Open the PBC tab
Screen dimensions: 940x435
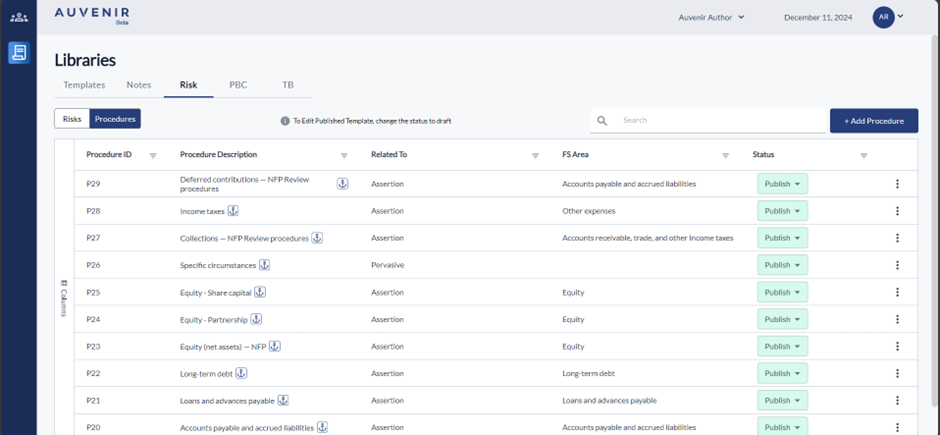238,85
